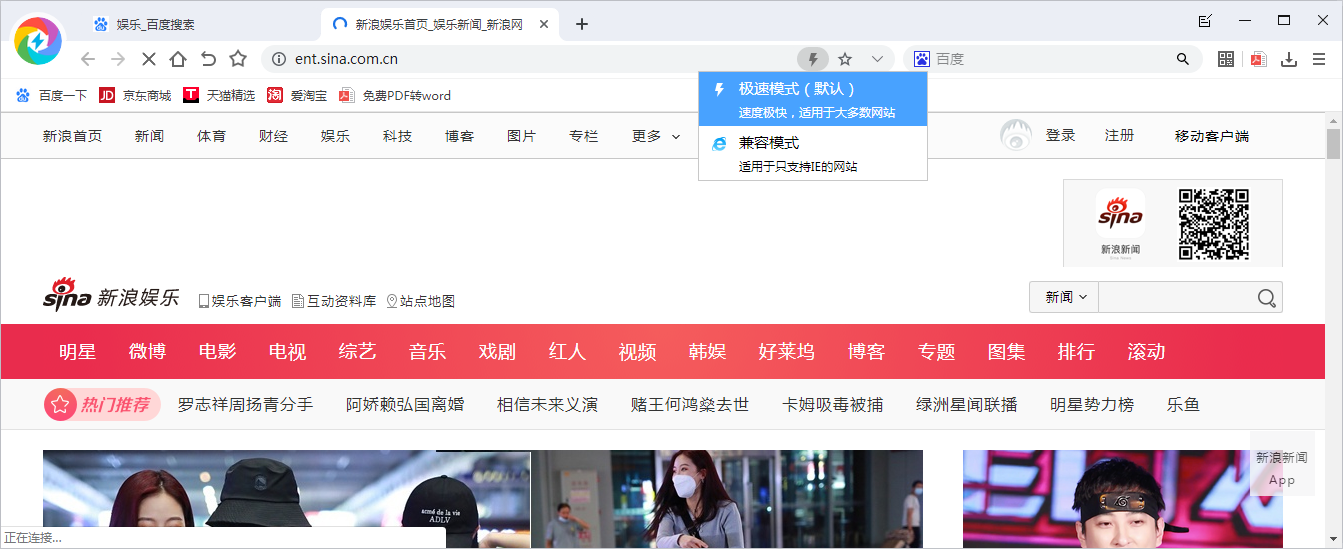Open 韩娱 in red menu bar
Viewport: 1343px width, 549px height.
pyautogui.click(x=707, y=352)
